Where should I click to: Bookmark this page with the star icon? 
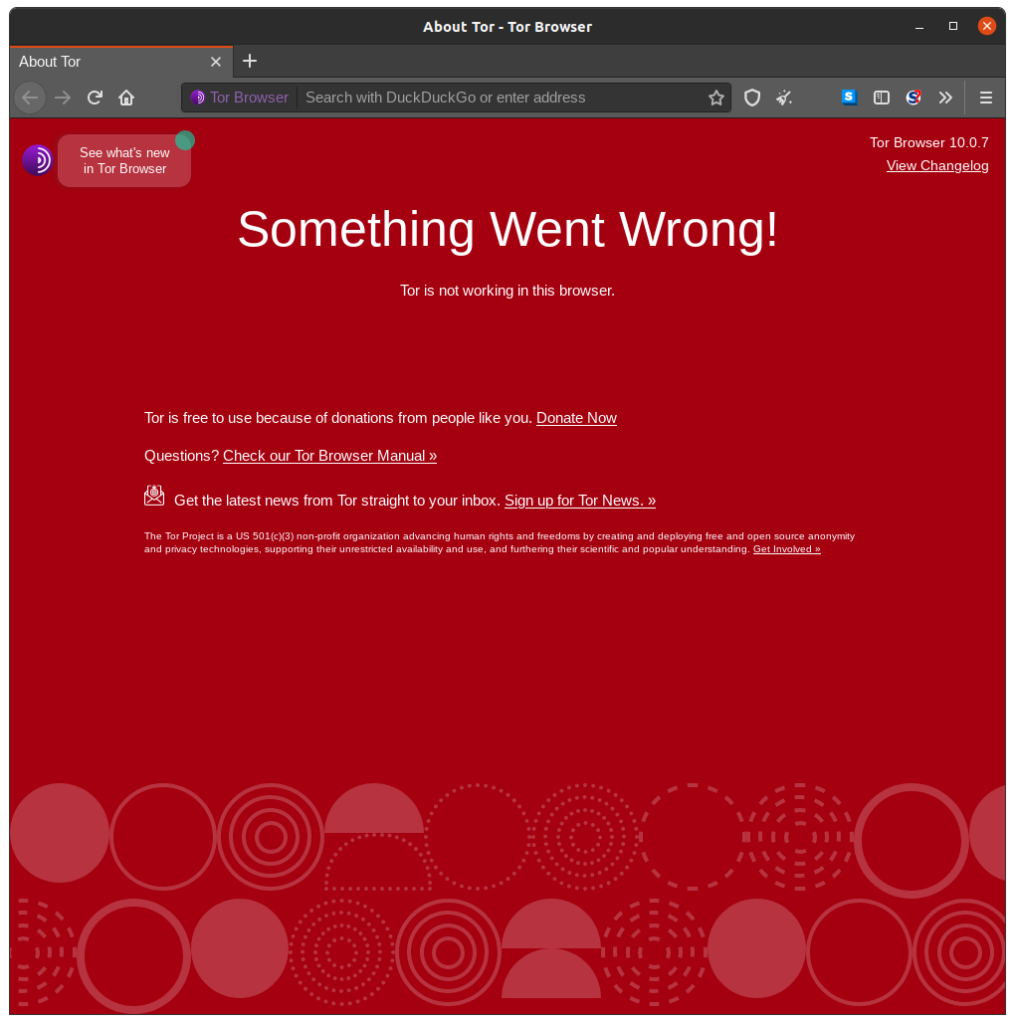tap(716, 97)
